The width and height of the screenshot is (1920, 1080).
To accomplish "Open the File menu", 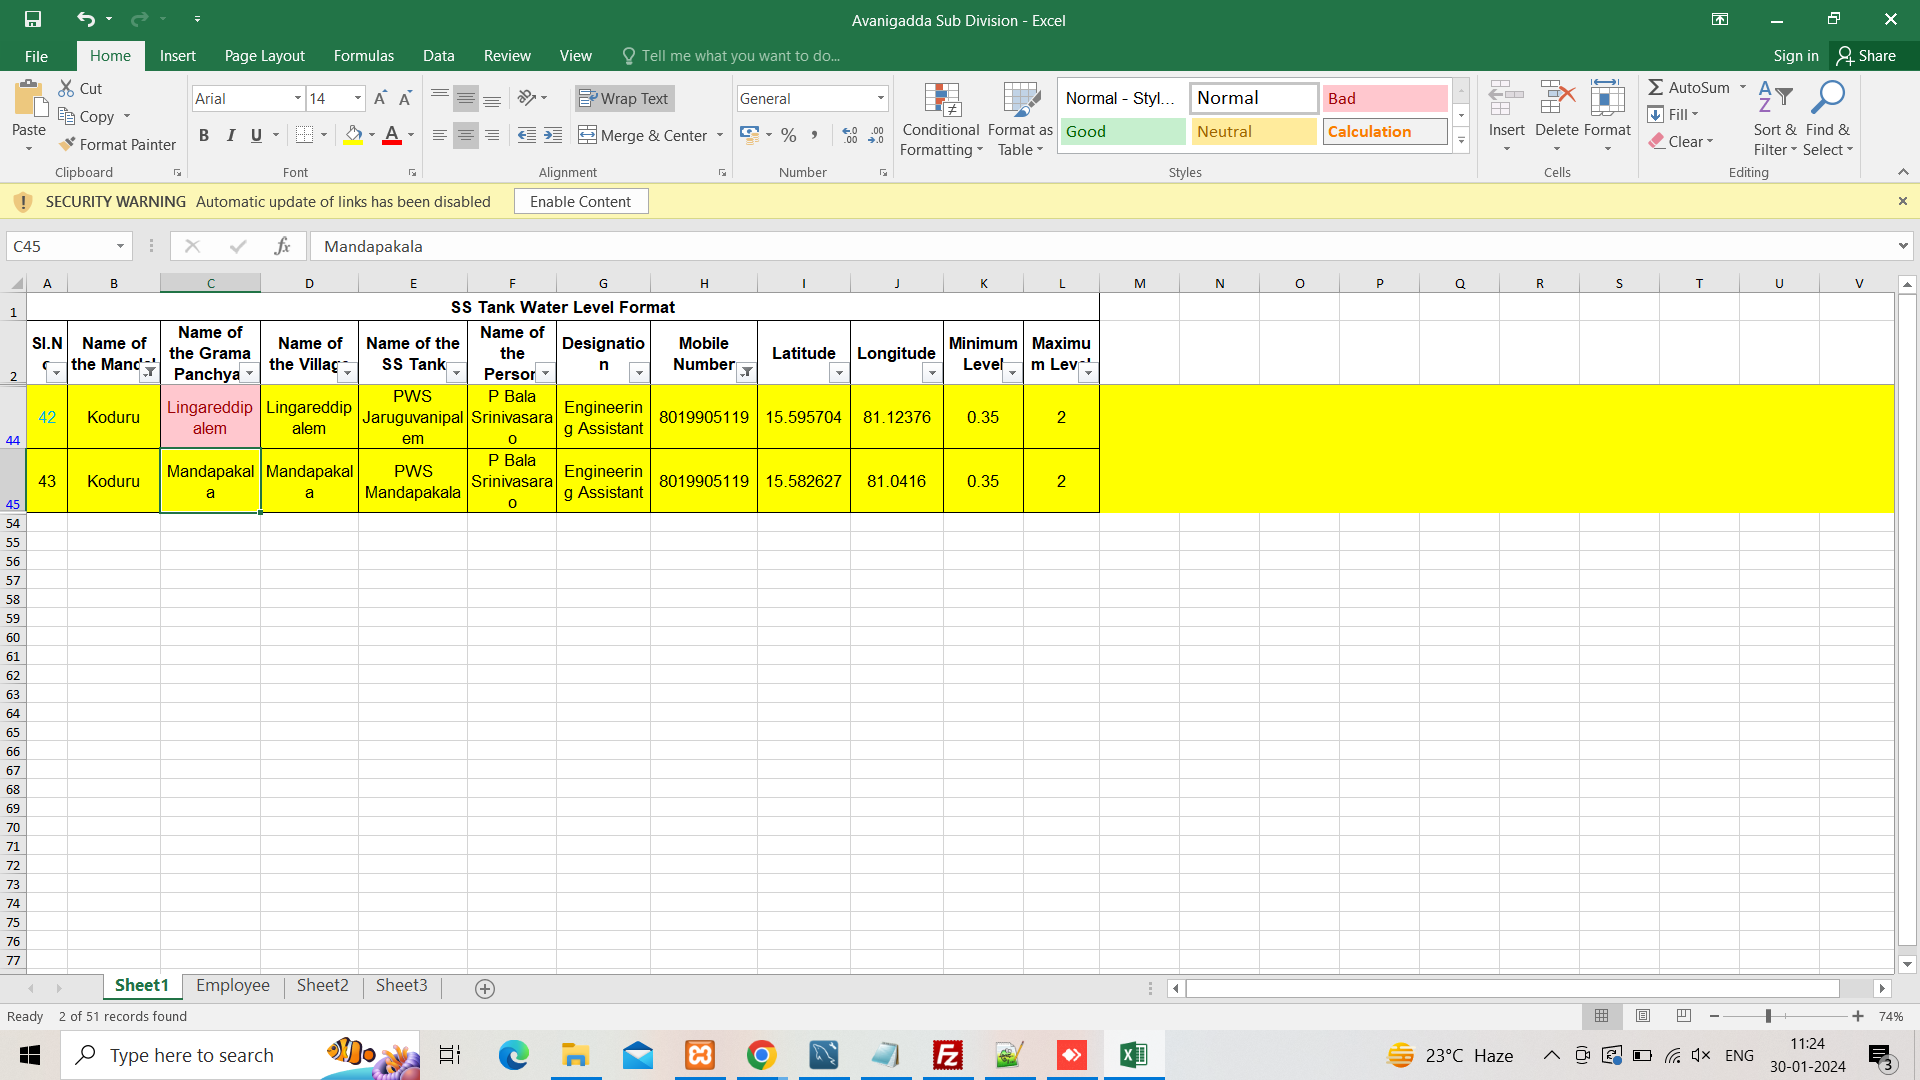I will click(36, 56).
